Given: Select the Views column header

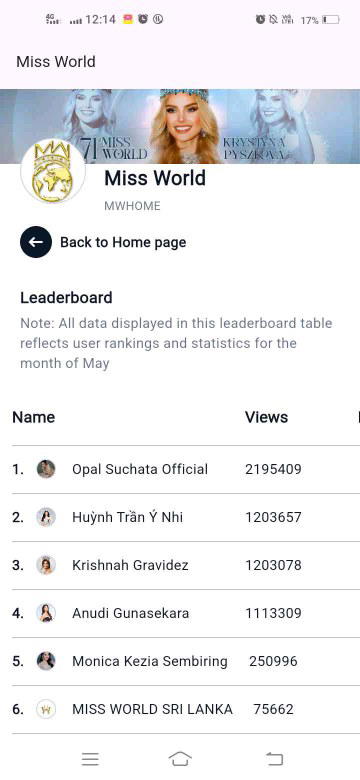Looking at the screenshot, I should [x=267, y=417].
